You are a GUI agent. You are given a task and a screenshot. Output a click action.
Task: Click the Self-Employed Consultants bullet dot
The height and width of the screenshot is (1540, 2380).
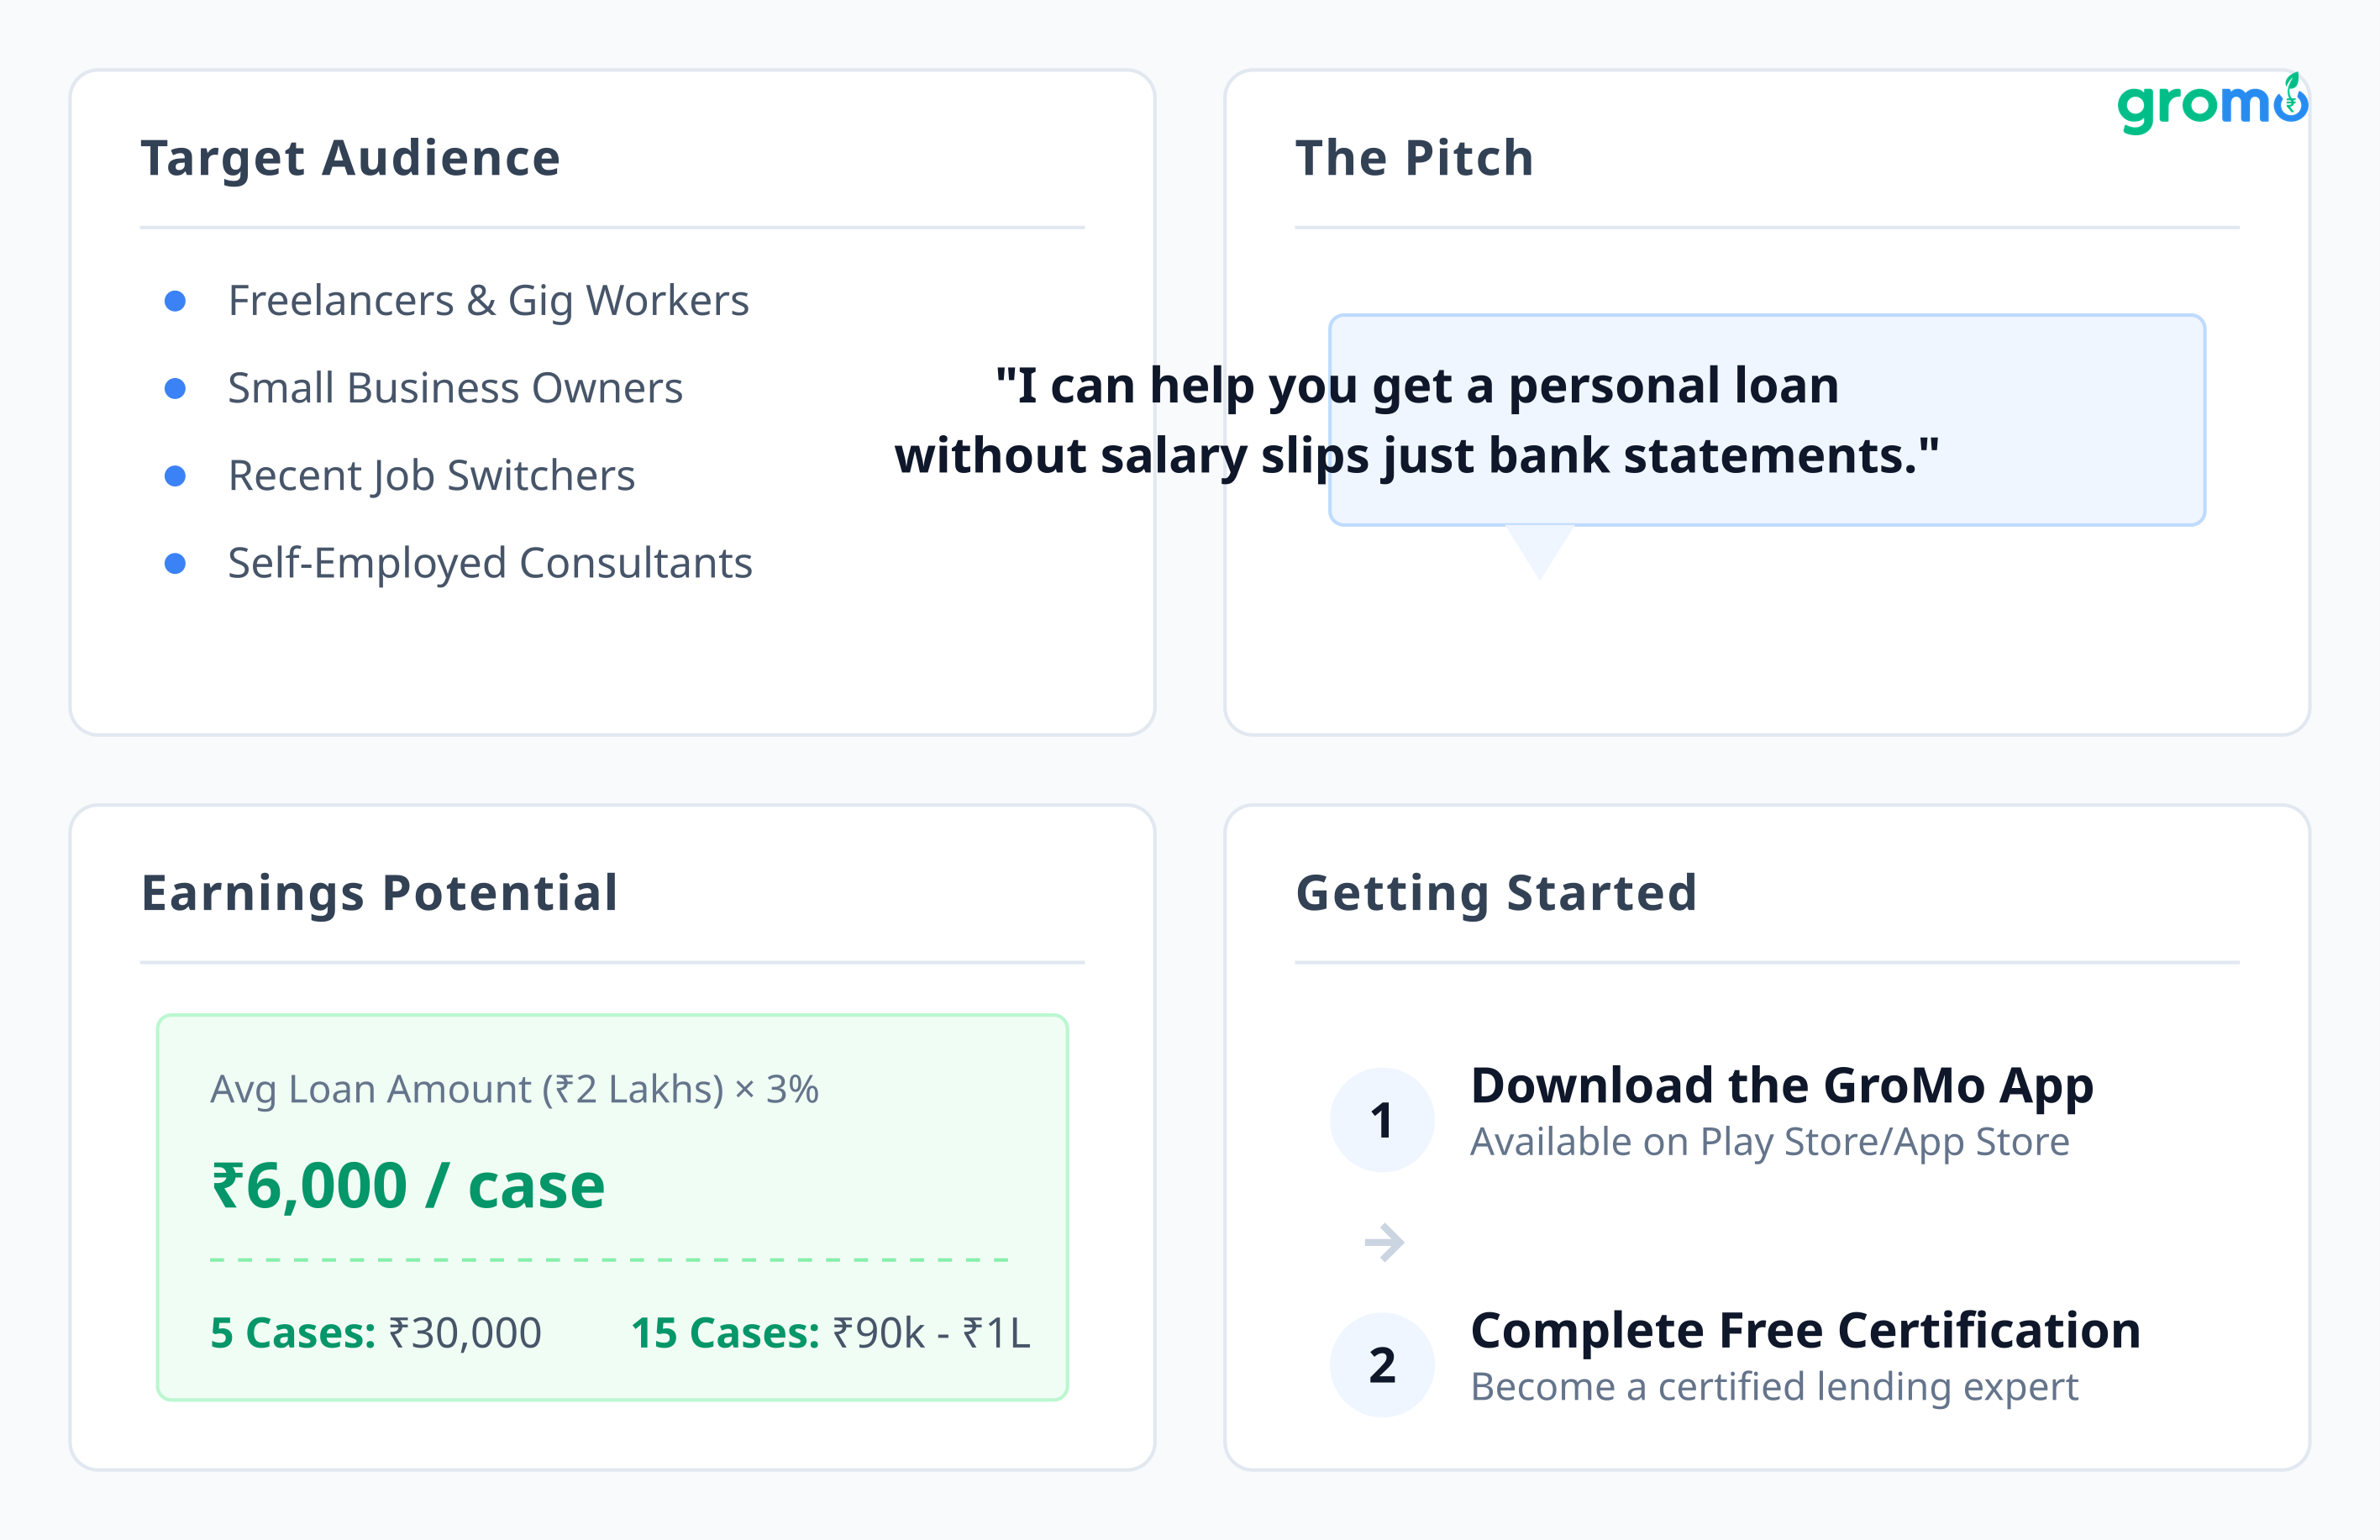click(x=175, y=563)
